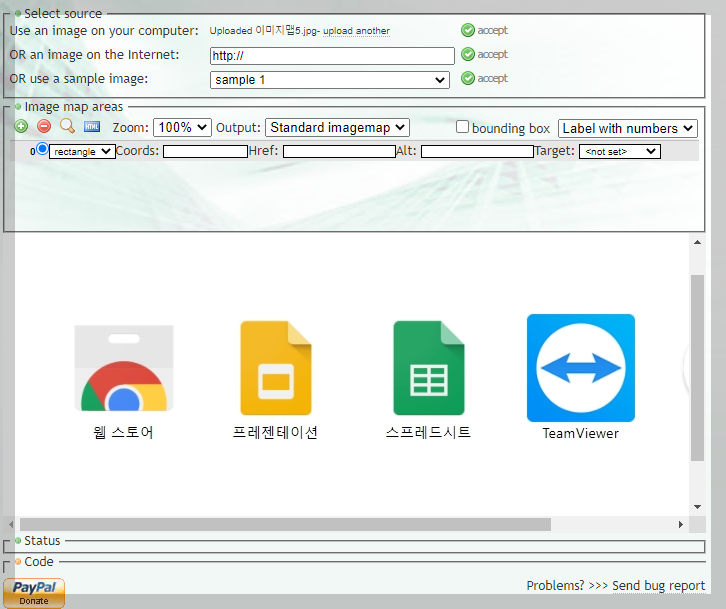Click the Code section heading

click(39, 561)
